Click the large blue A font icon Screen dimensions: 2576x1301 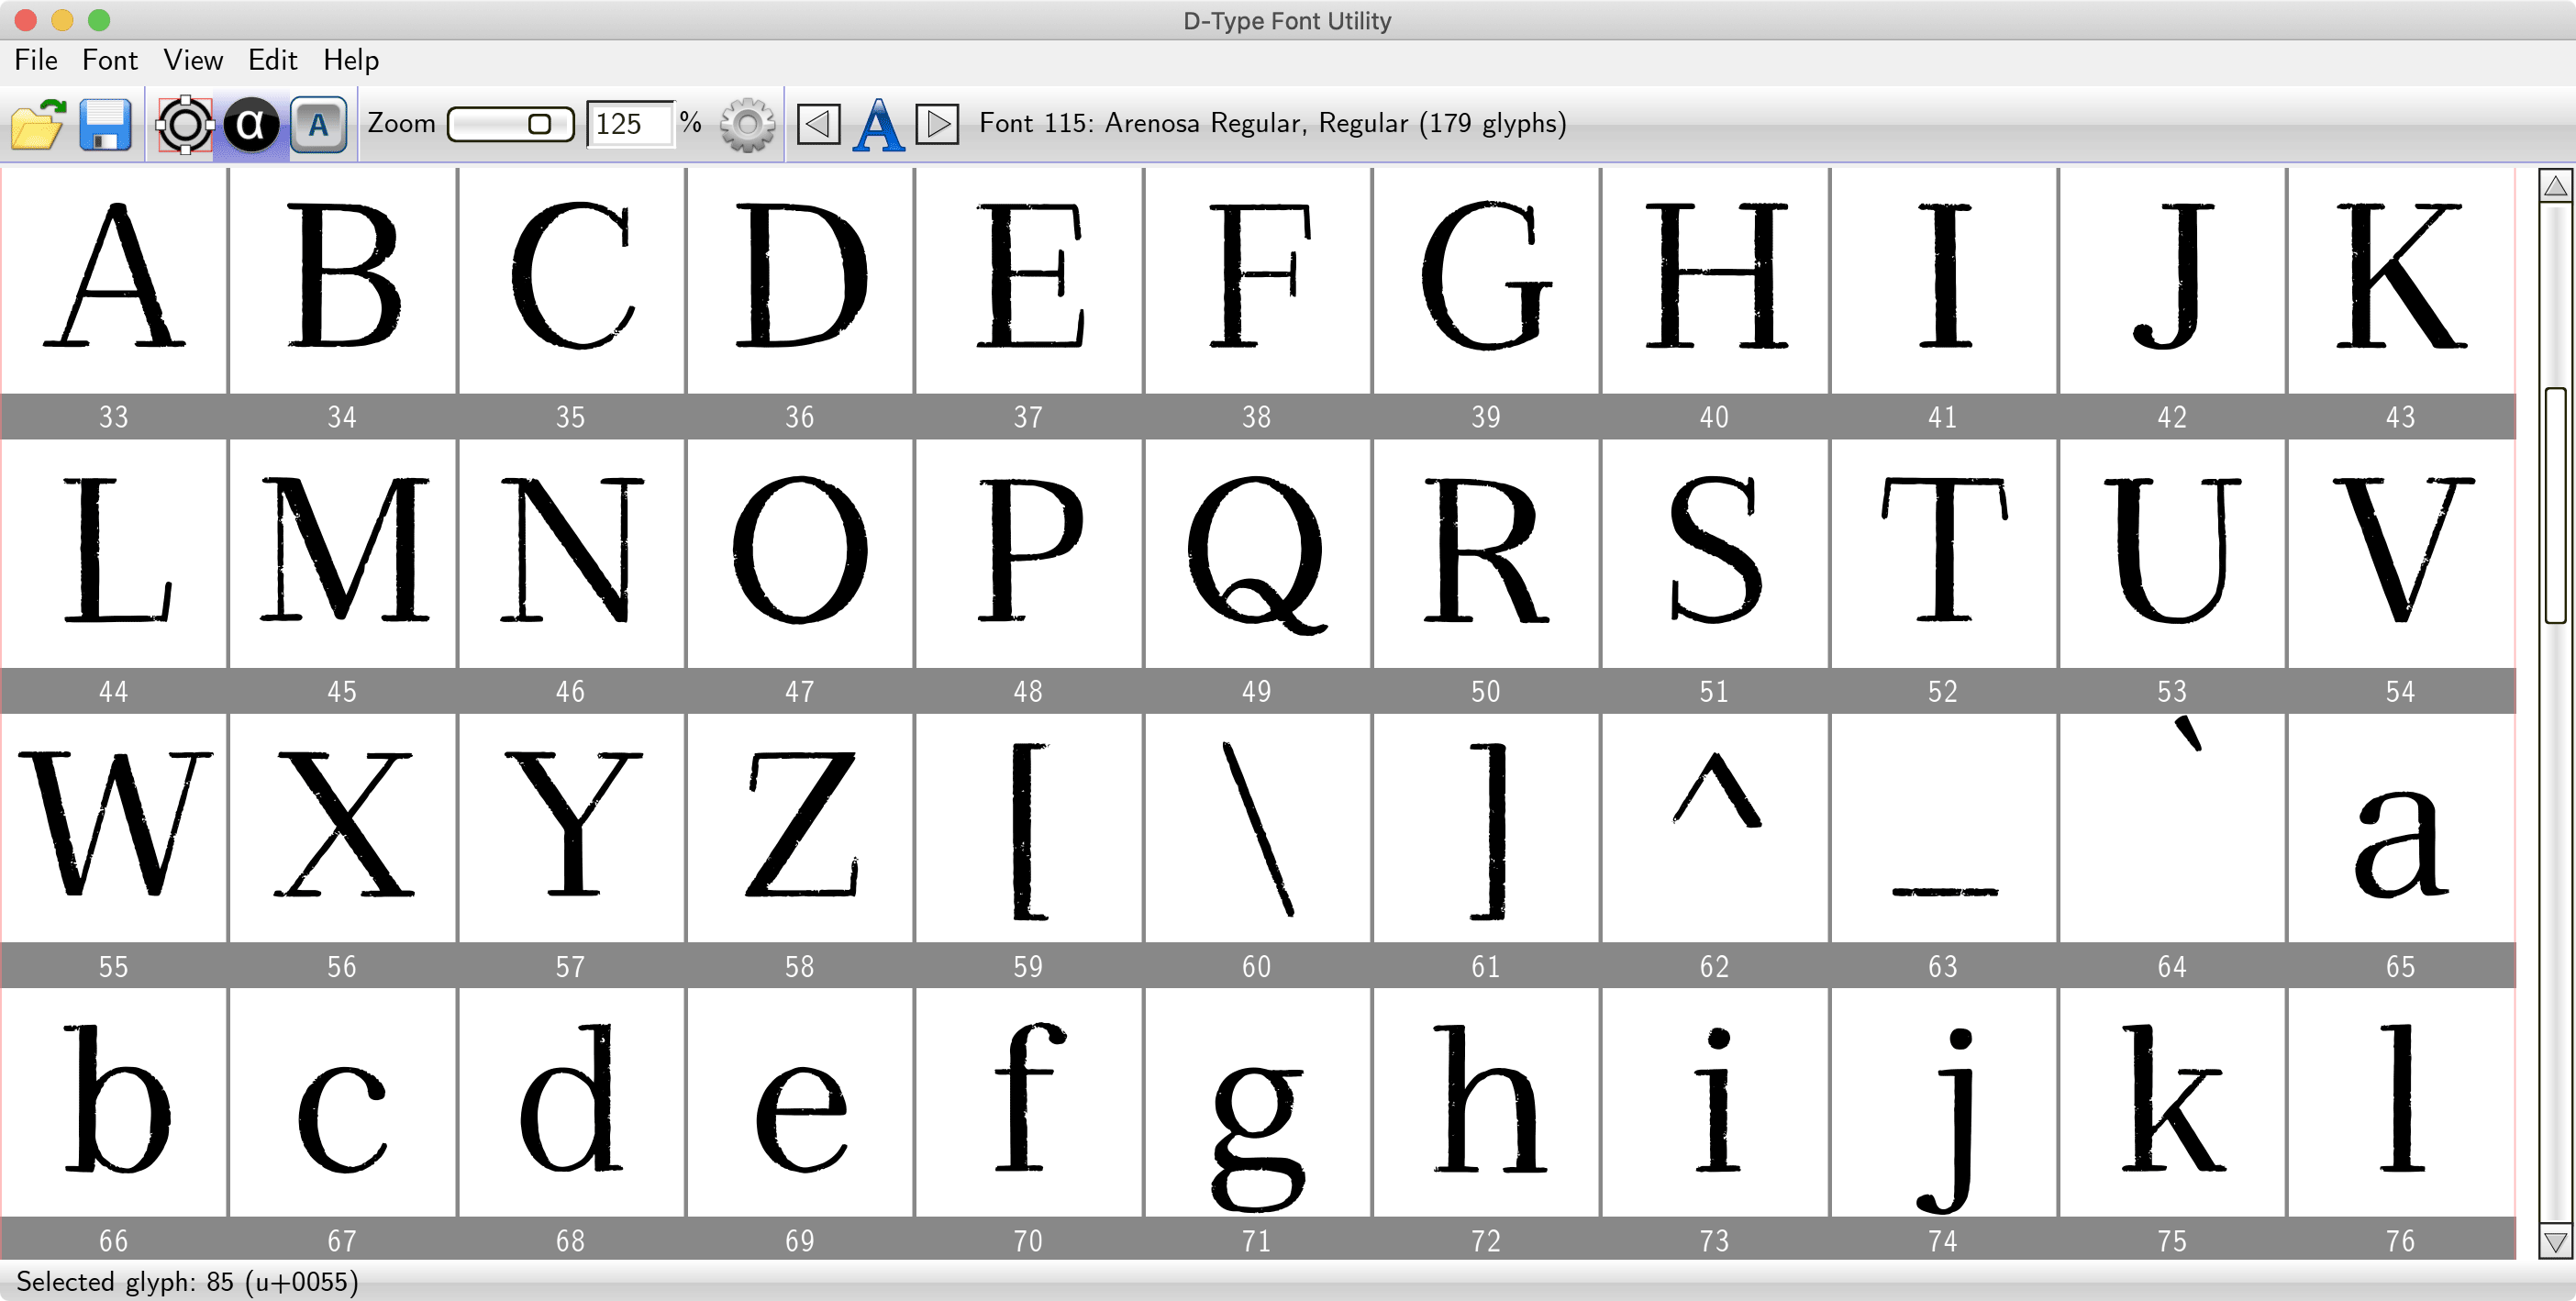coord(879,125)
